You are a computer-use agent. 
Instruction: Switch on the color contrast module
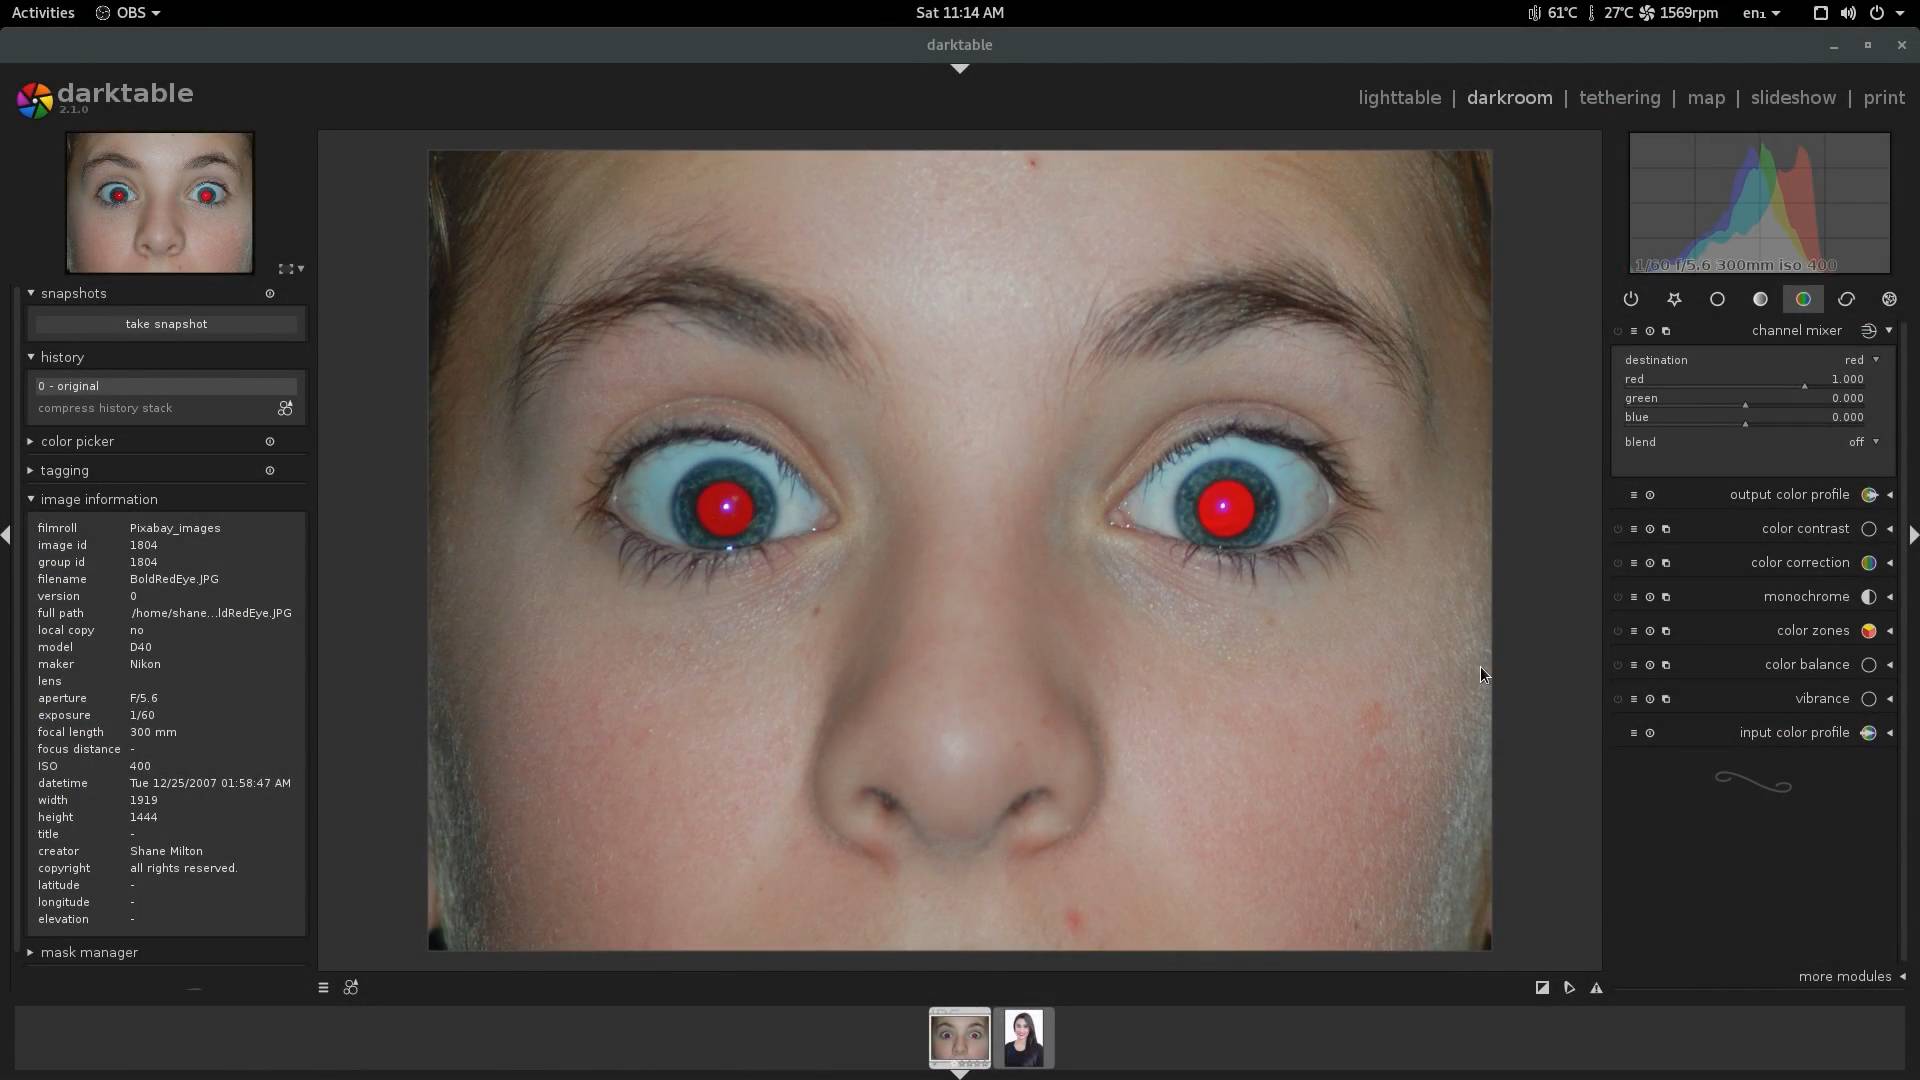(x=1618, y=529)
